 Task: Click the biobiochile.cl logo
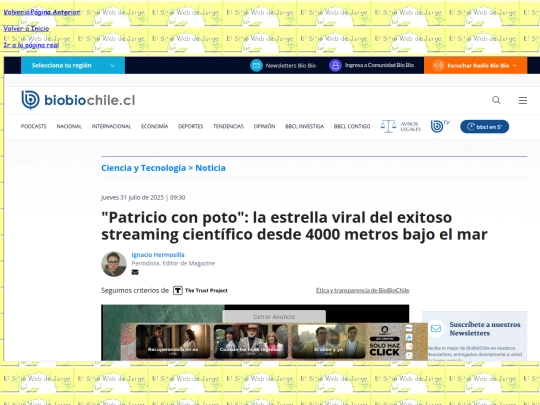point(78,100)
